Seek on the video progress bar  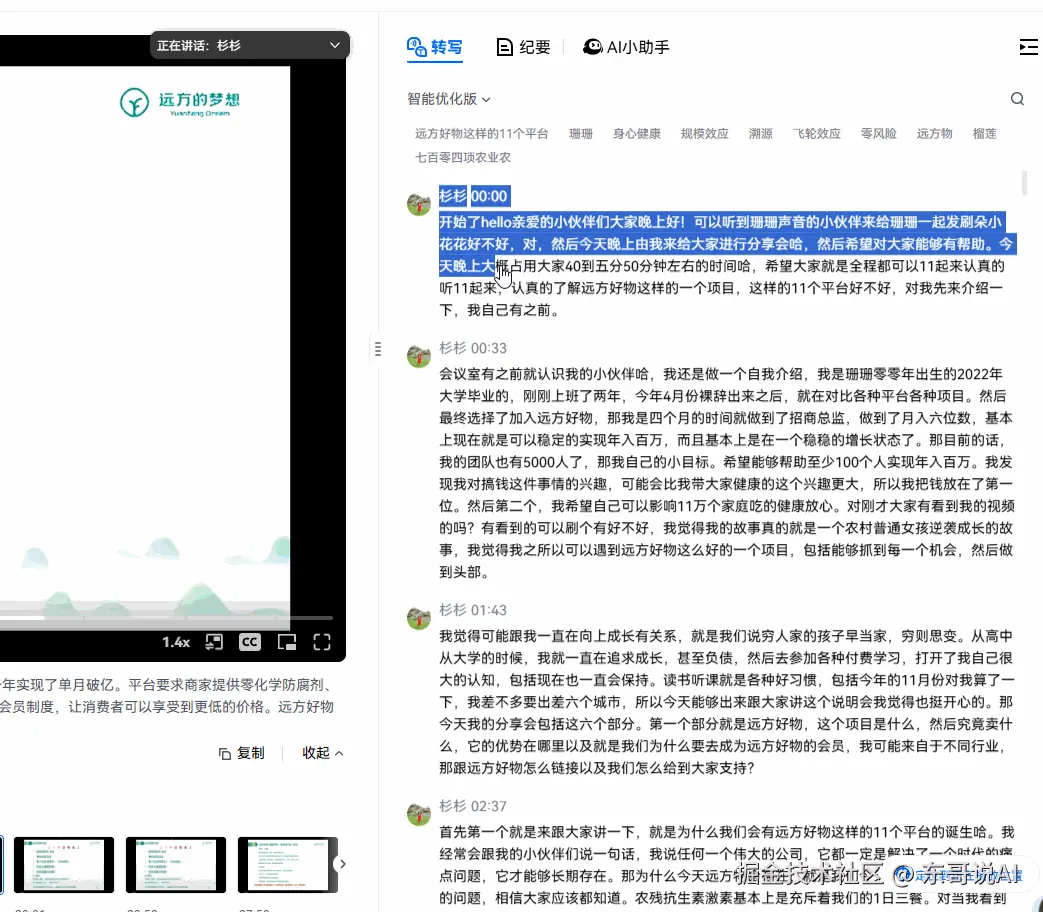coord(166,618)
